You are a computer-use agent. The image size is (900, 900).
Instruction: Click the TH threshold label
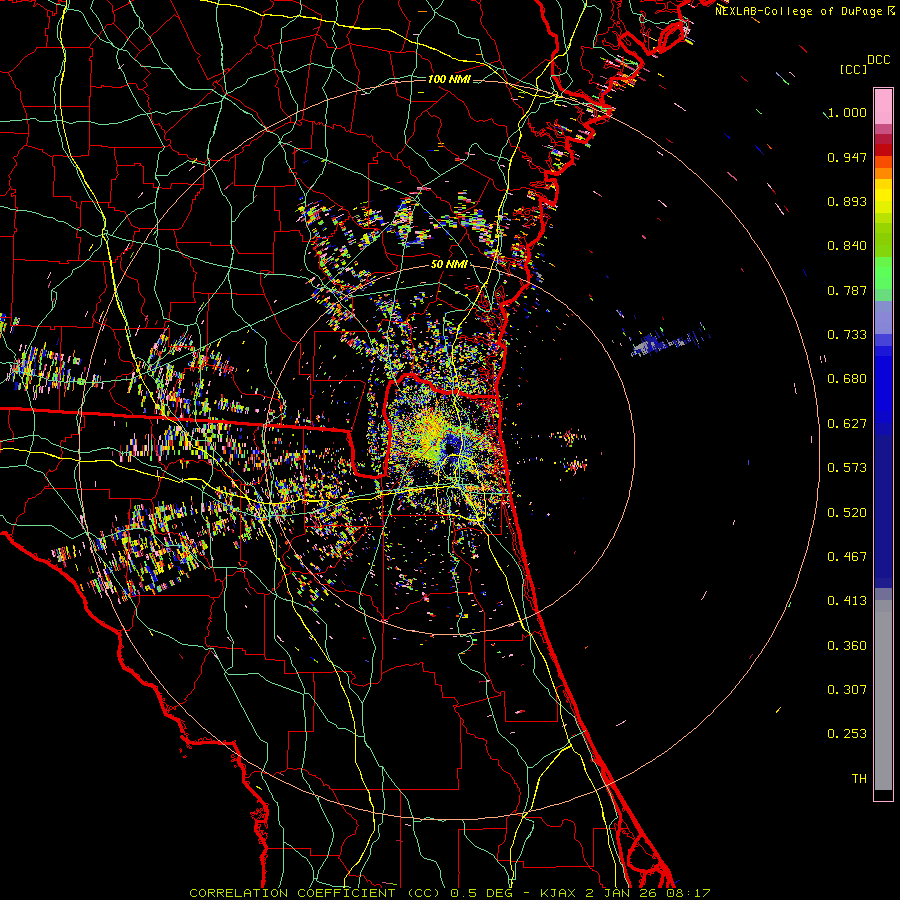point(859,779)
